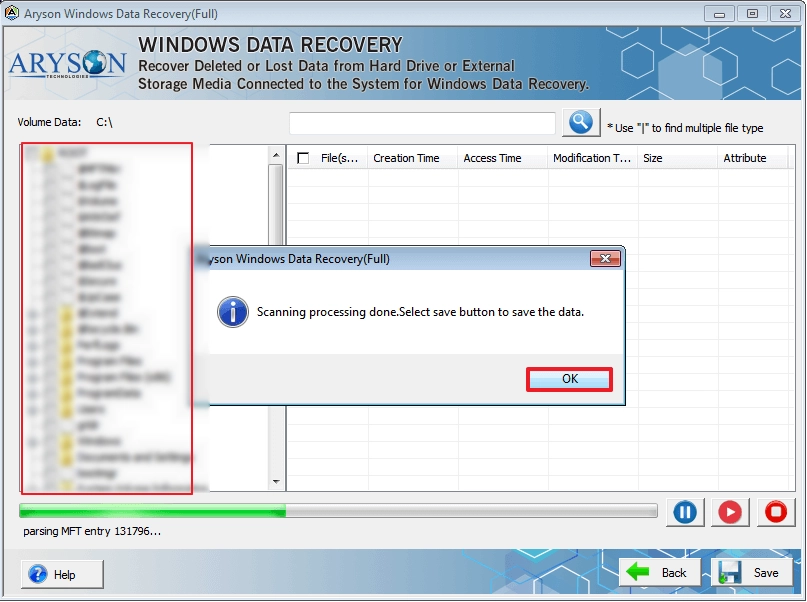This screenshot has height=602, width=807.
Task: Click Save to save recovered data
Action: (752, 572)
